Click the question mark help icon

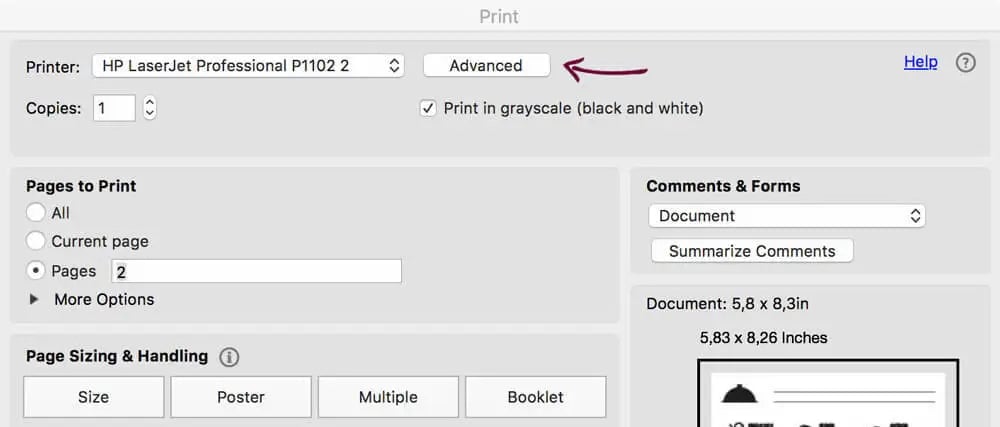point(965,63)
